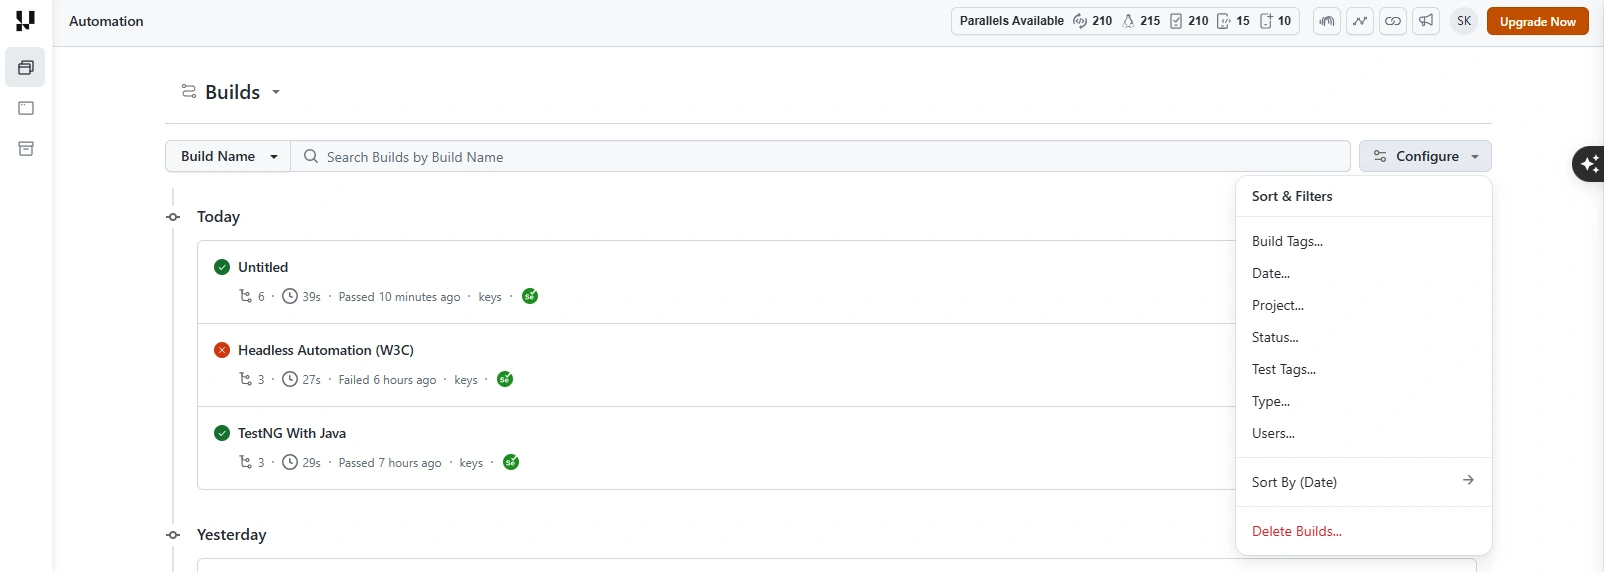Select Date... filter option

[1364, 273]
